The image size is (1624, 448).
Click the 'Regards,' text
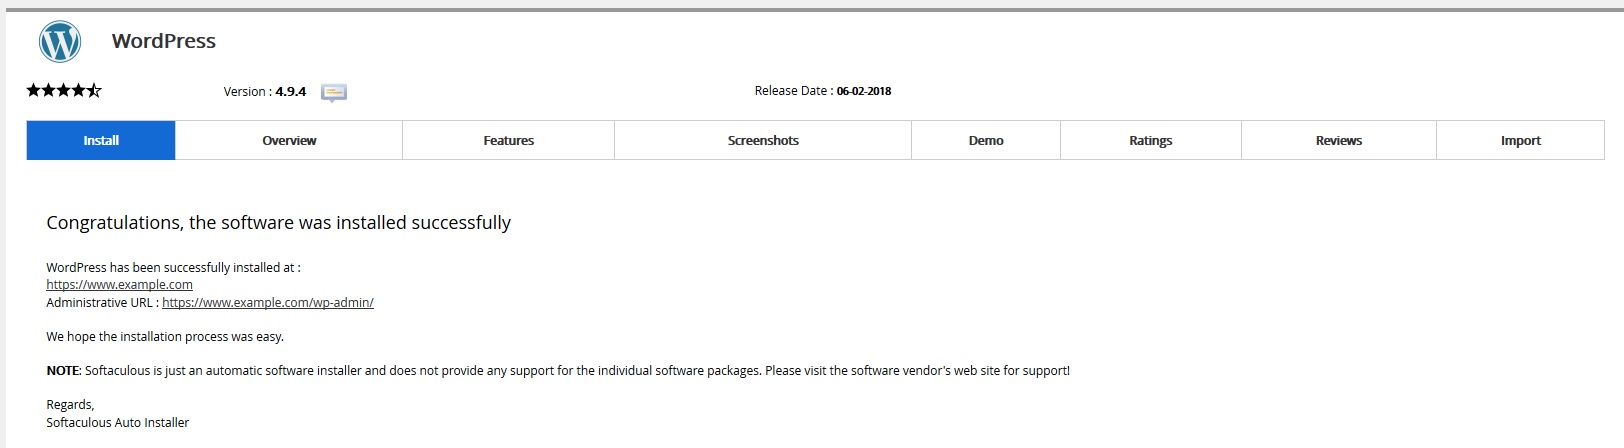[x=70, y=405]
